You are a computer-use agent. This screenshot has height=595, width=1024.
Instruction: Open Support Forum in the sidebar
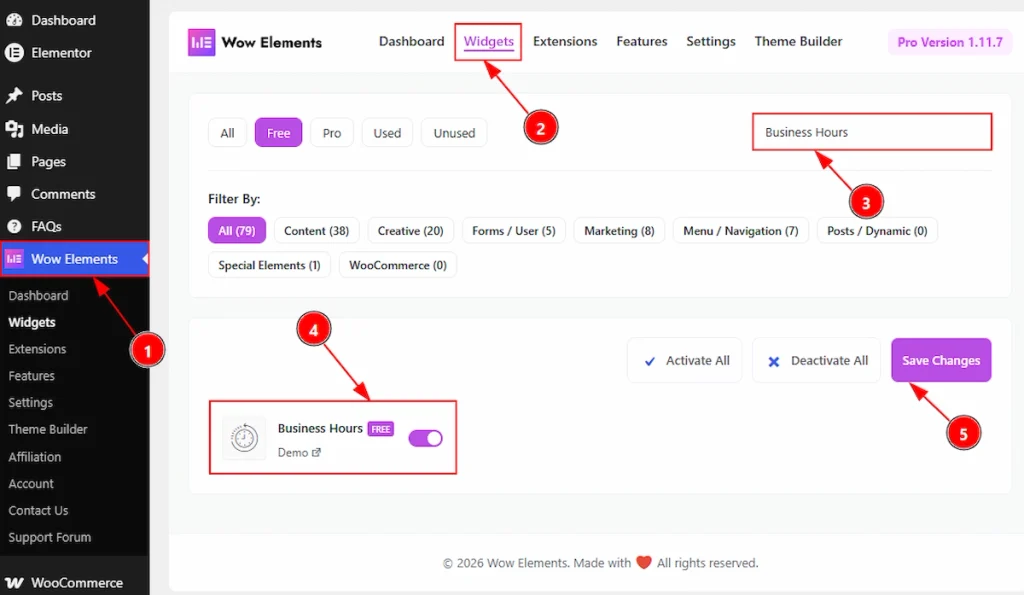point(50,537)
